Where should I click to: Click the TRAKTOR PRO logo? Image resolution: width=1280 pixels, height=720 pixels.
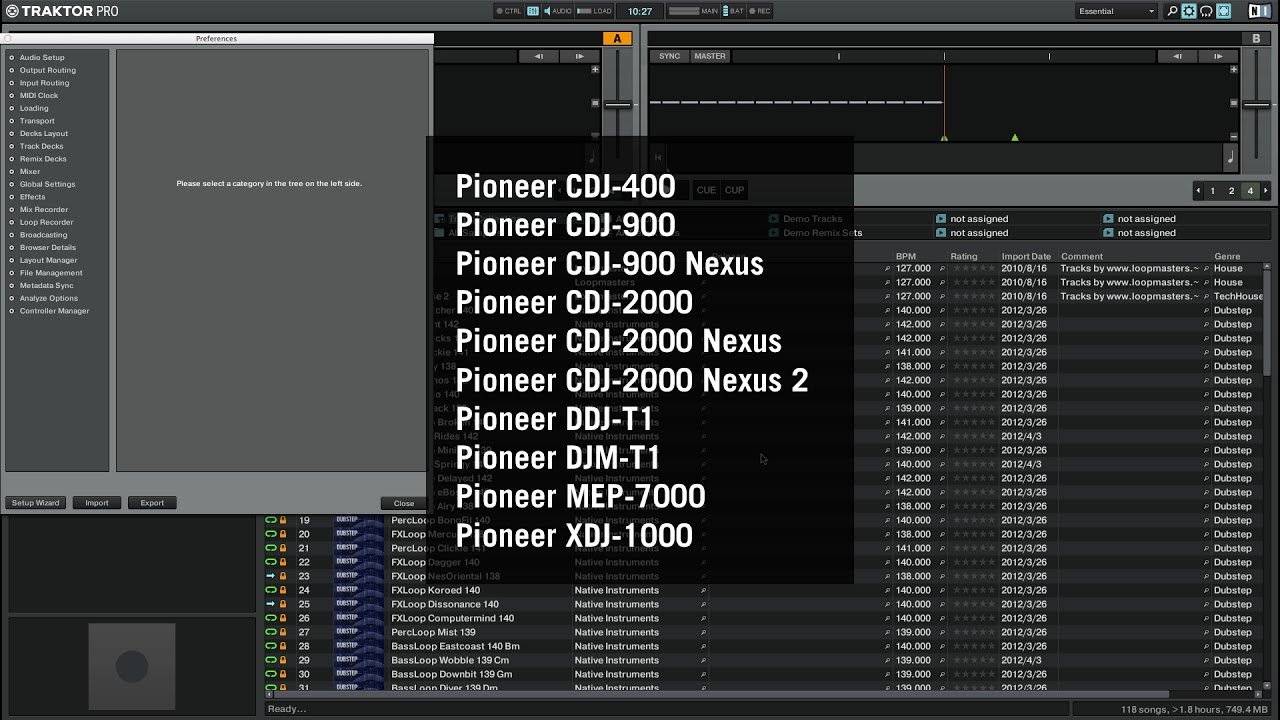(x=62, y=11)
